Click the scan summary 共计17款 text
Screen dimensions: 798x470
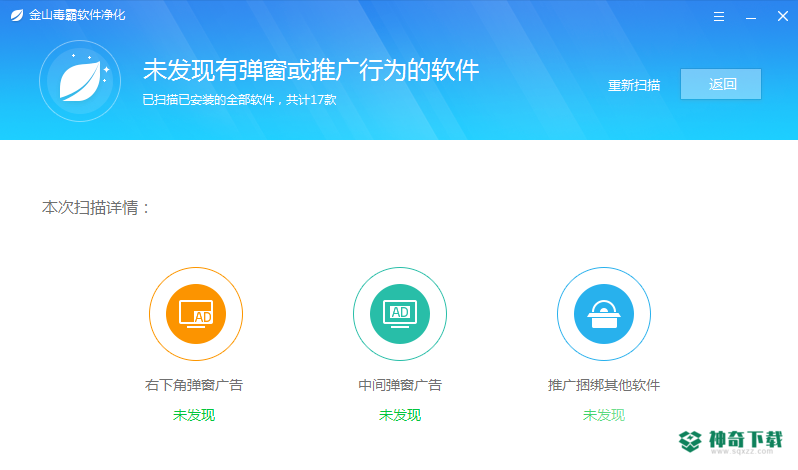[311, 100]
